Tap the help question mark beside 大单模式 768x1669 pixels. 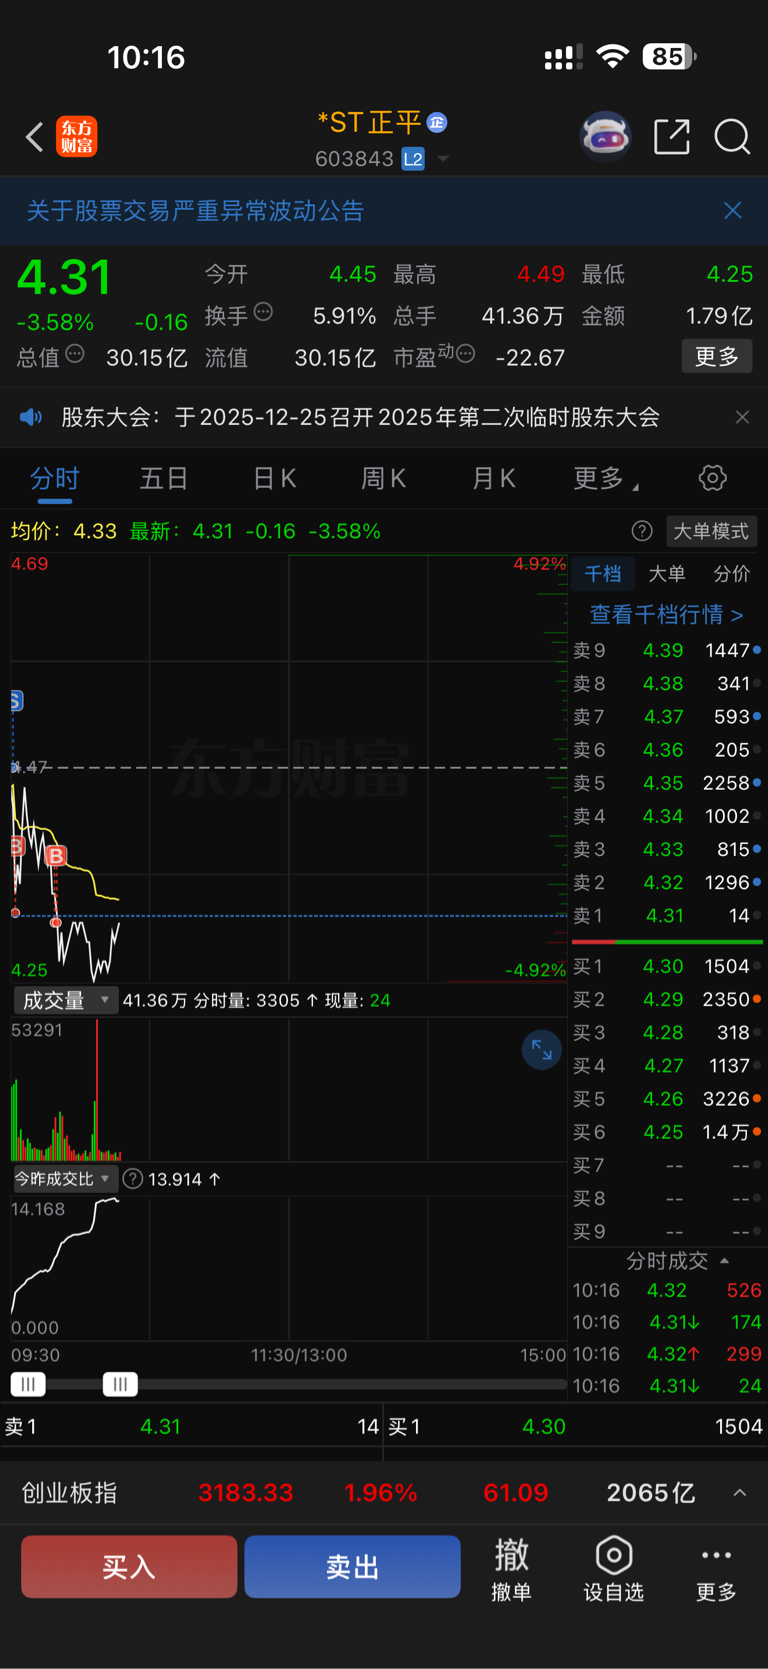pyautogui.click(x=642, y=531)
